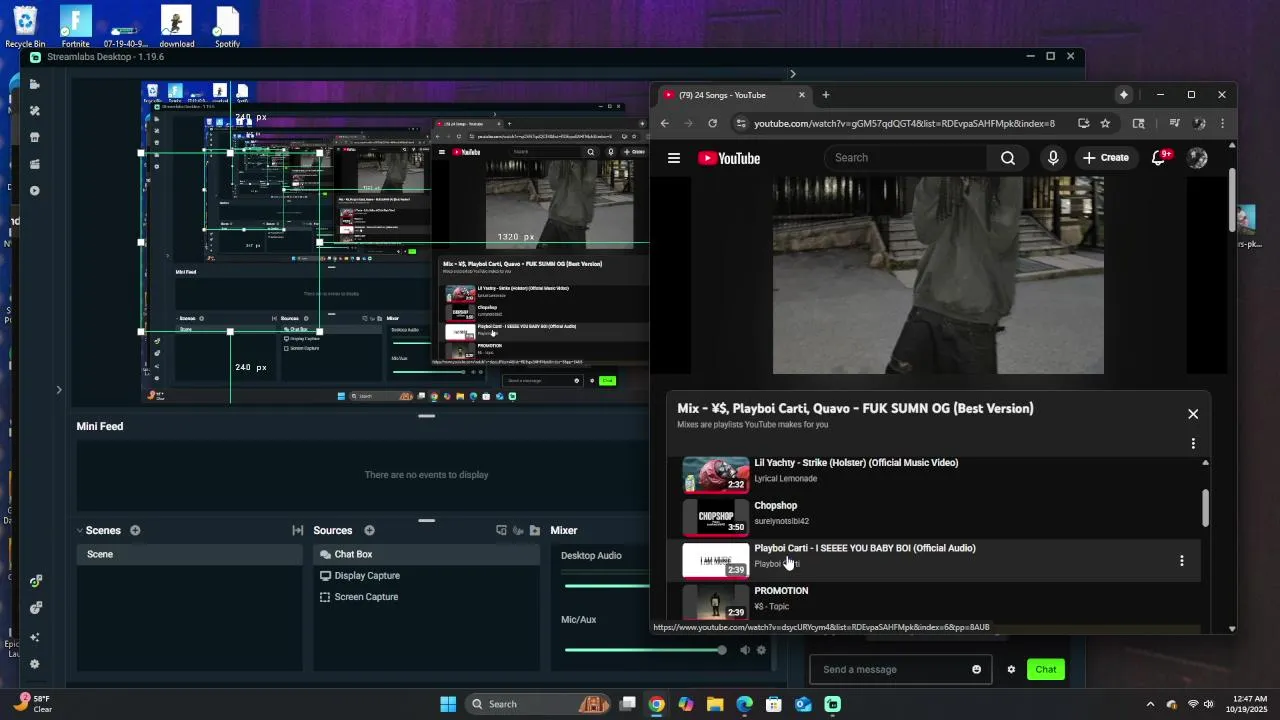The image size is (1280, 720).
Task: Open the YouTube guide hamburger menu
Action: [674, 158]
